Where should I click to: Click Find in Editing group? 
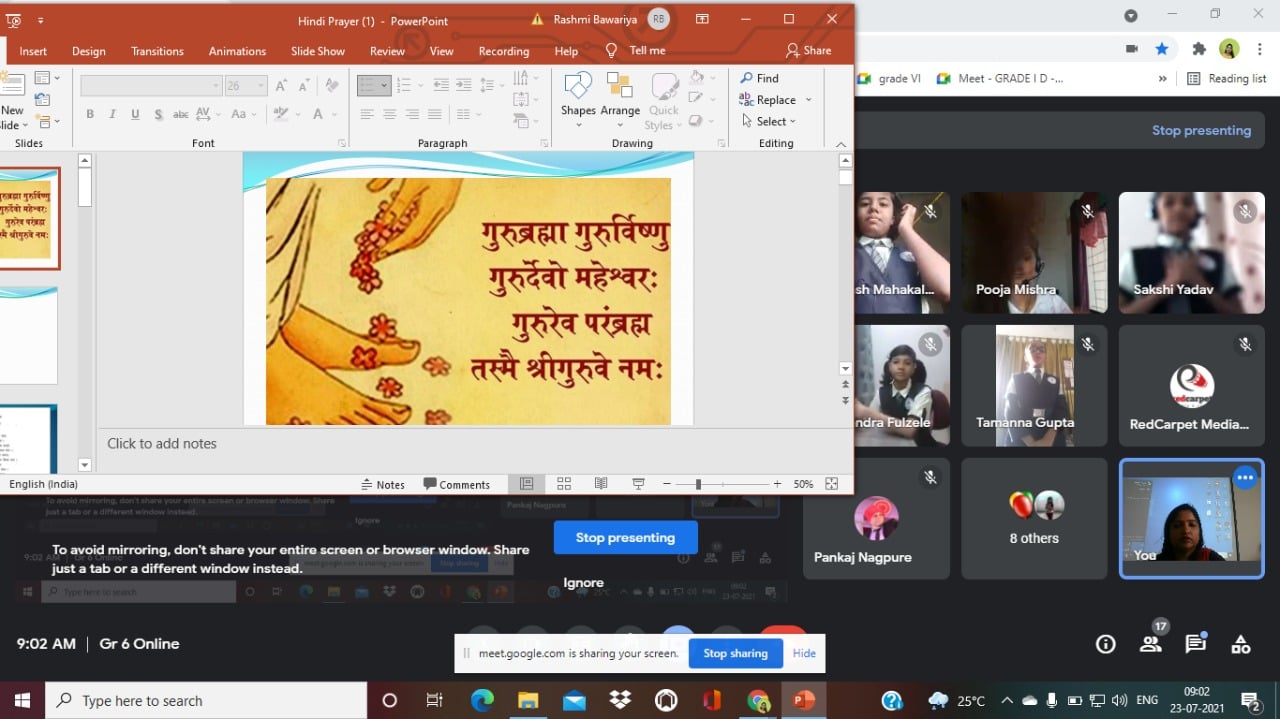(x=759, y=78)
